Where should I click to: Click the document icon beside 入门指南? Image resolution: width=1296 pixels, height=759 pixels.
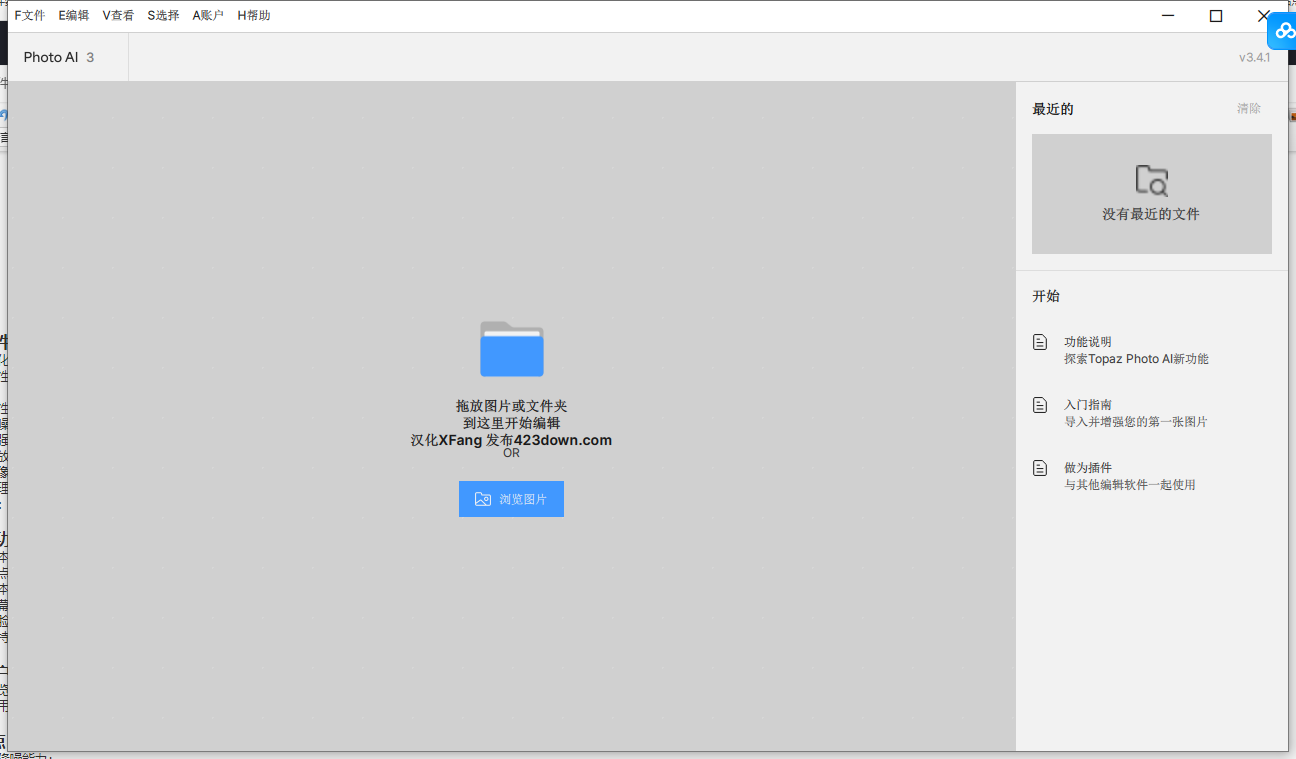(1040, 405)
